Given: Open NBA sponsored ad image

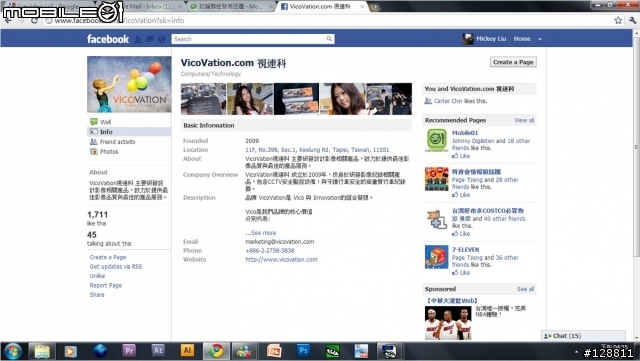Looking at the screenshot, I should 448,323.
